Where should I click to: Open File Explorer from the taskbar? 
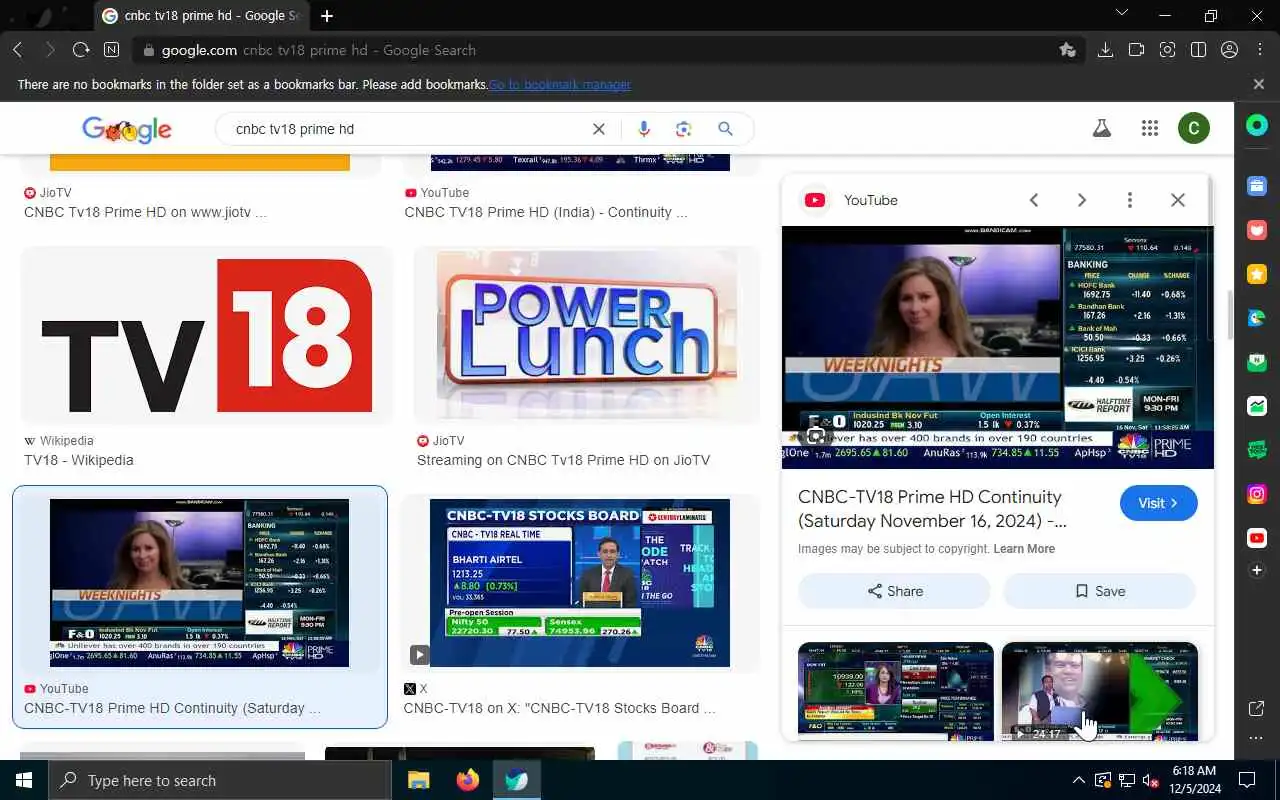pos(418,780)
